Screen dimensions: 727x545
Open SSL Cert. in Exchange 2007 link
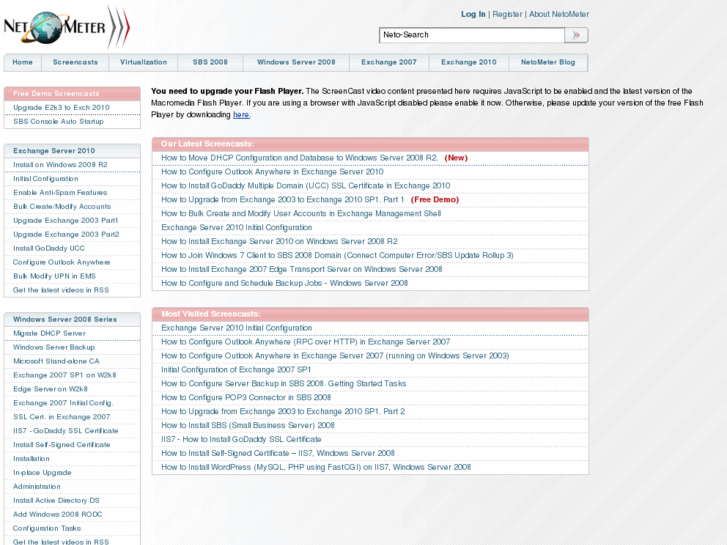(62, 417)
